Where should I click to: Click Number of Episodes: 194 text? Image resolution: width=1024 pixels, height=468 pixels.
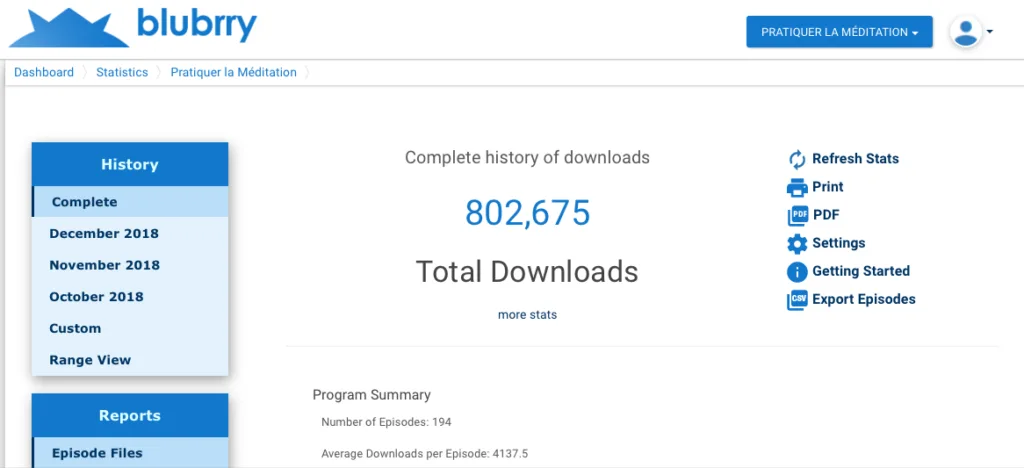pos(386,422)
